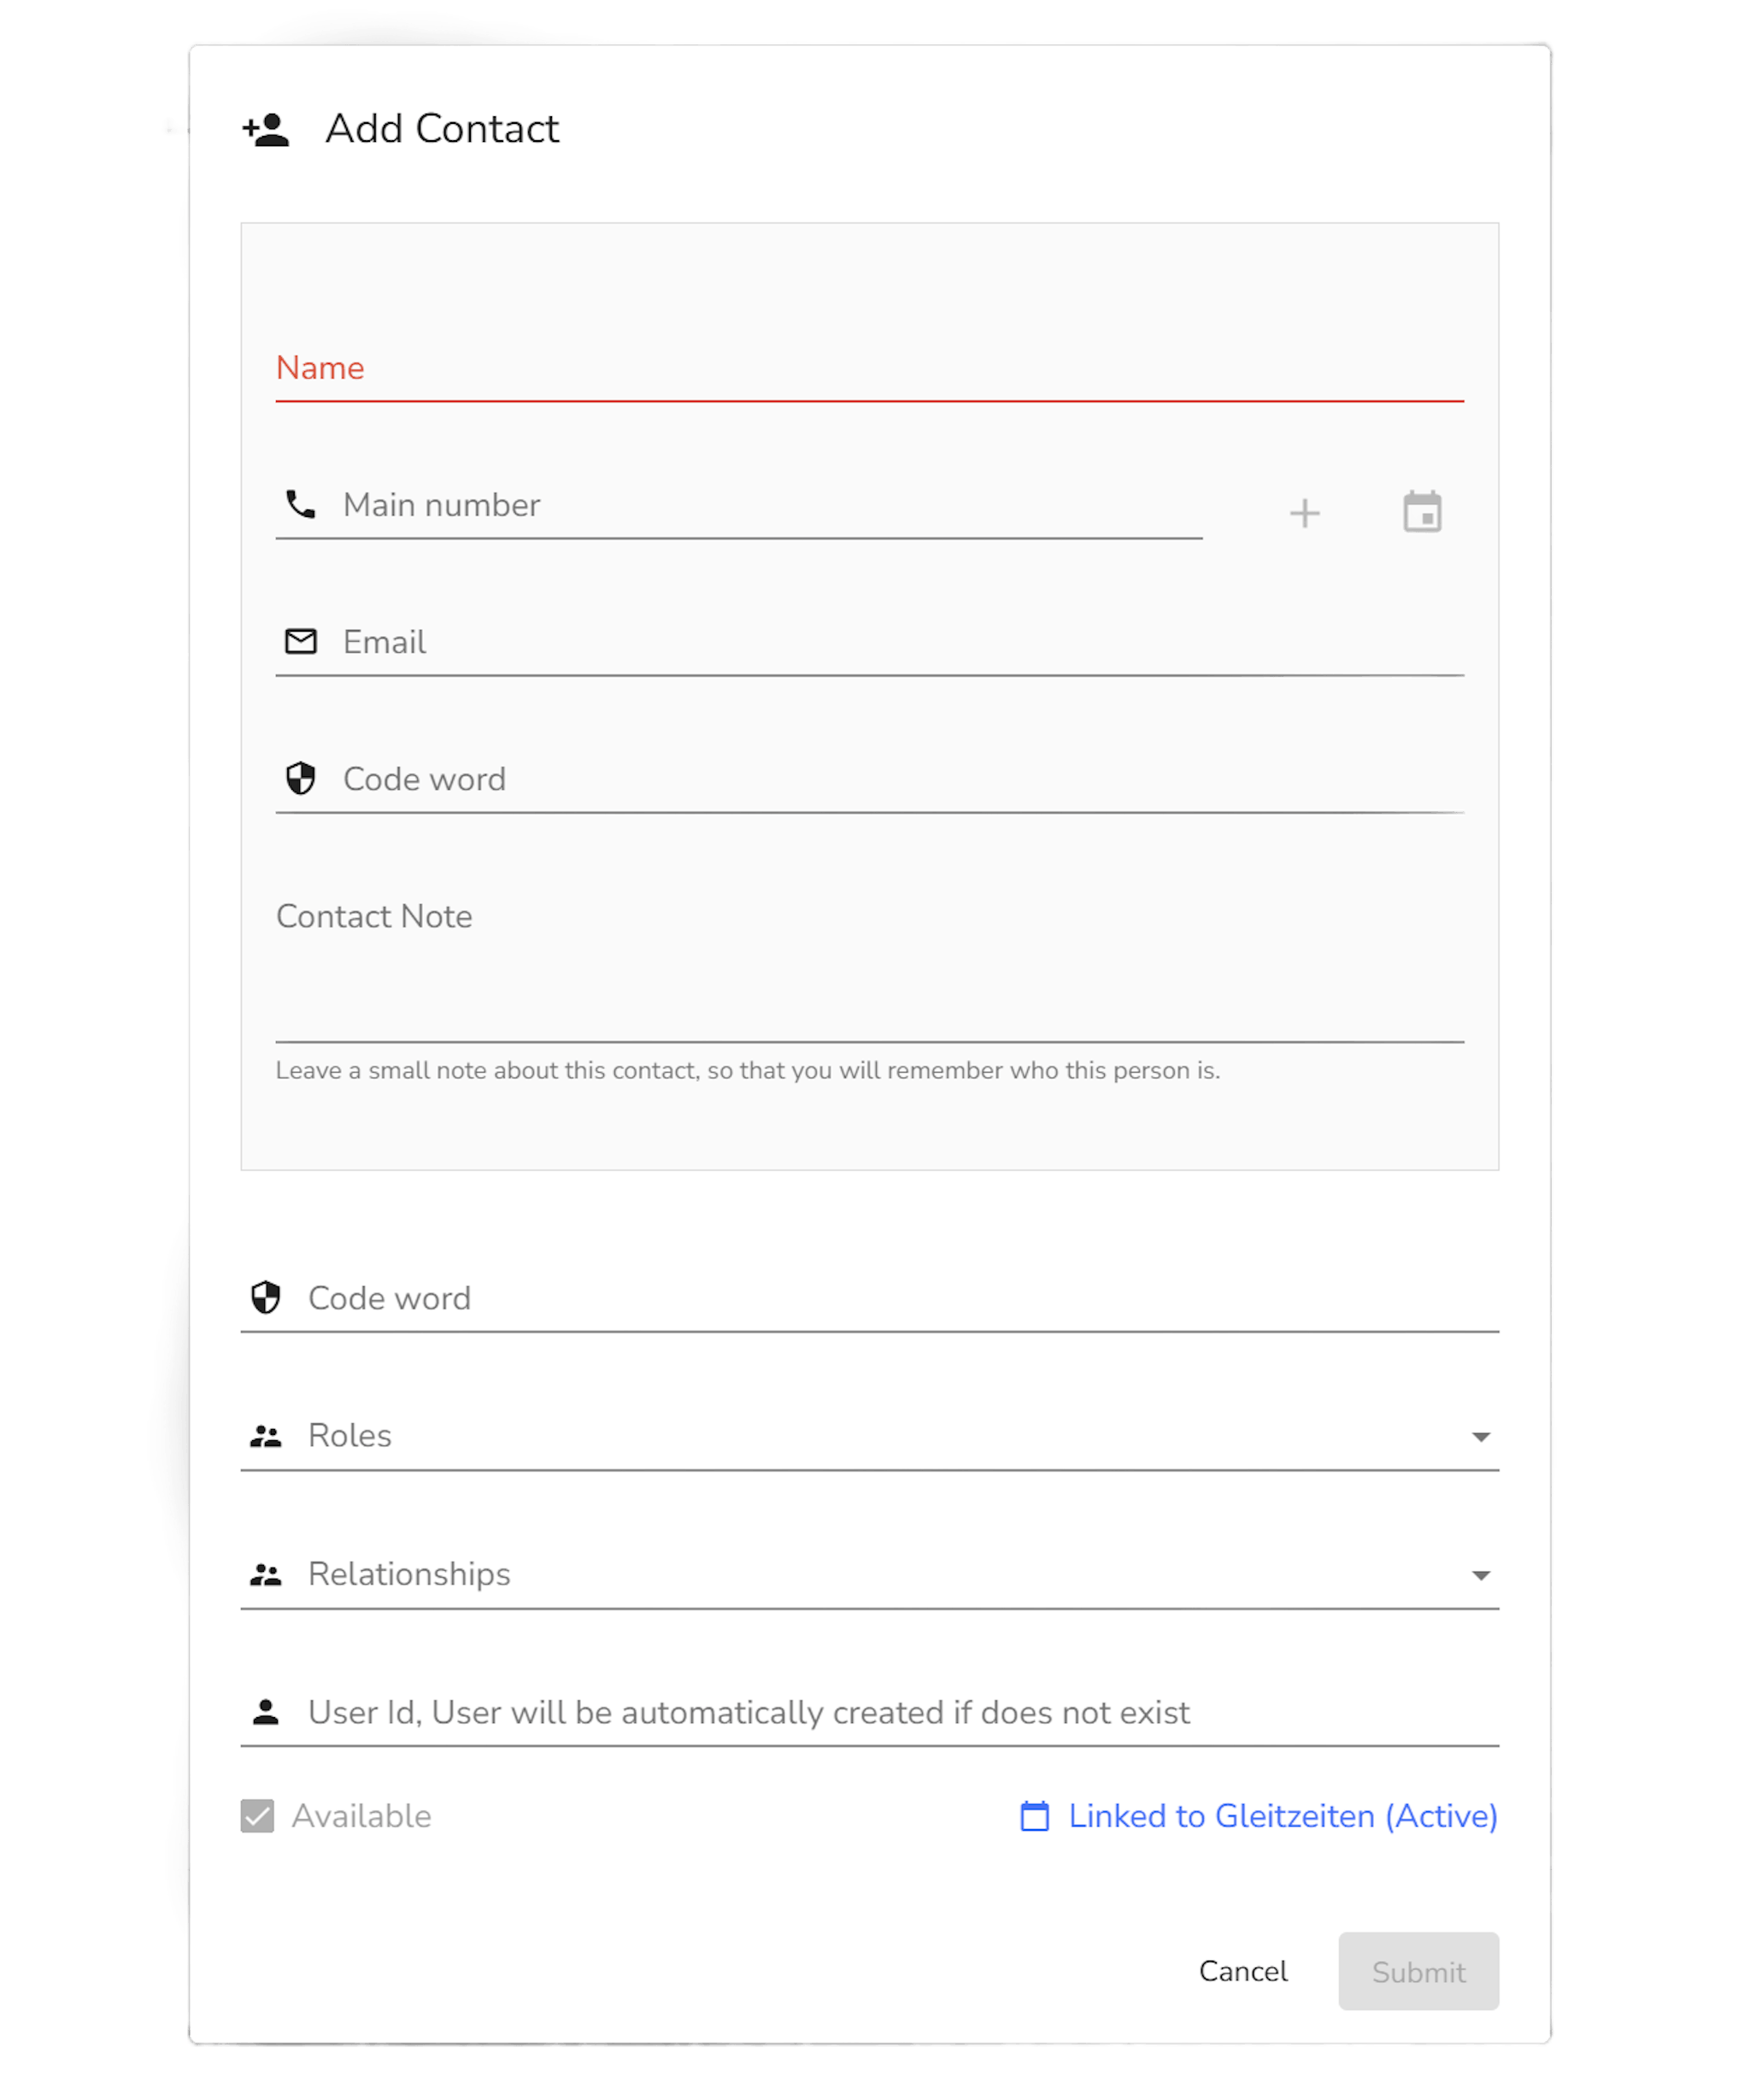Click the group icon beside Roles

point(265,1436)
